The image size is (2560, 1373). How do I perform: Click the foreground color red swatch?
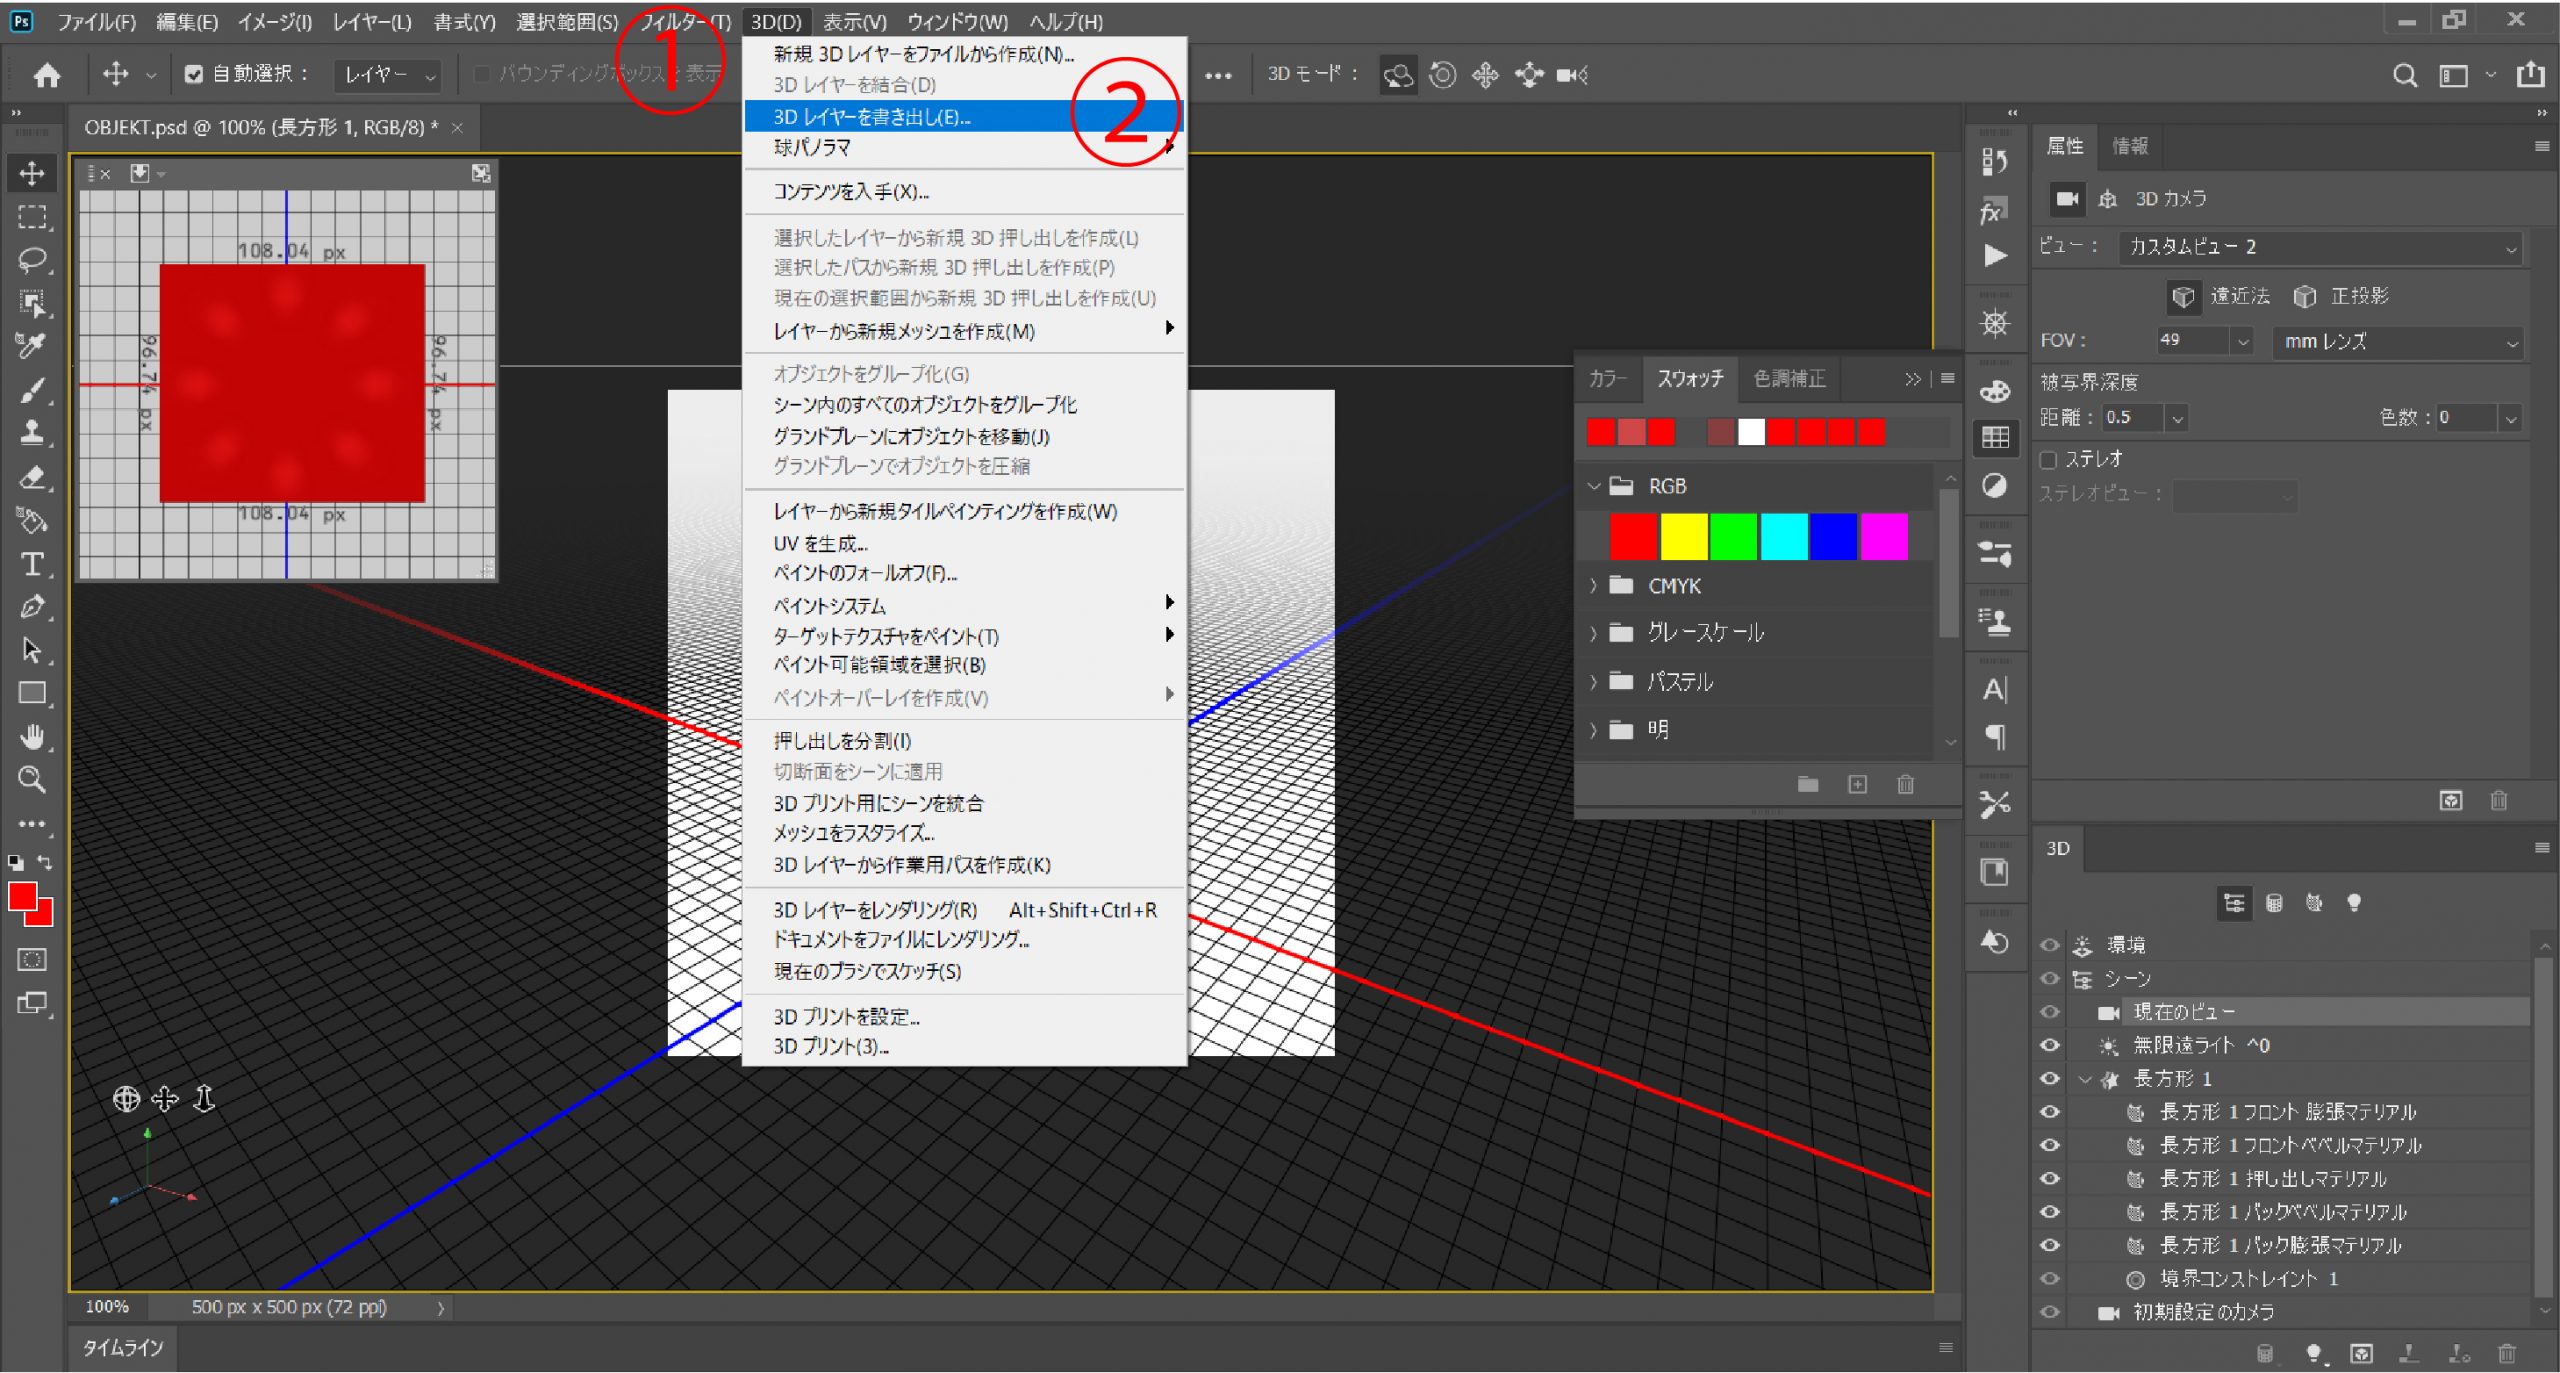point(22,897)
